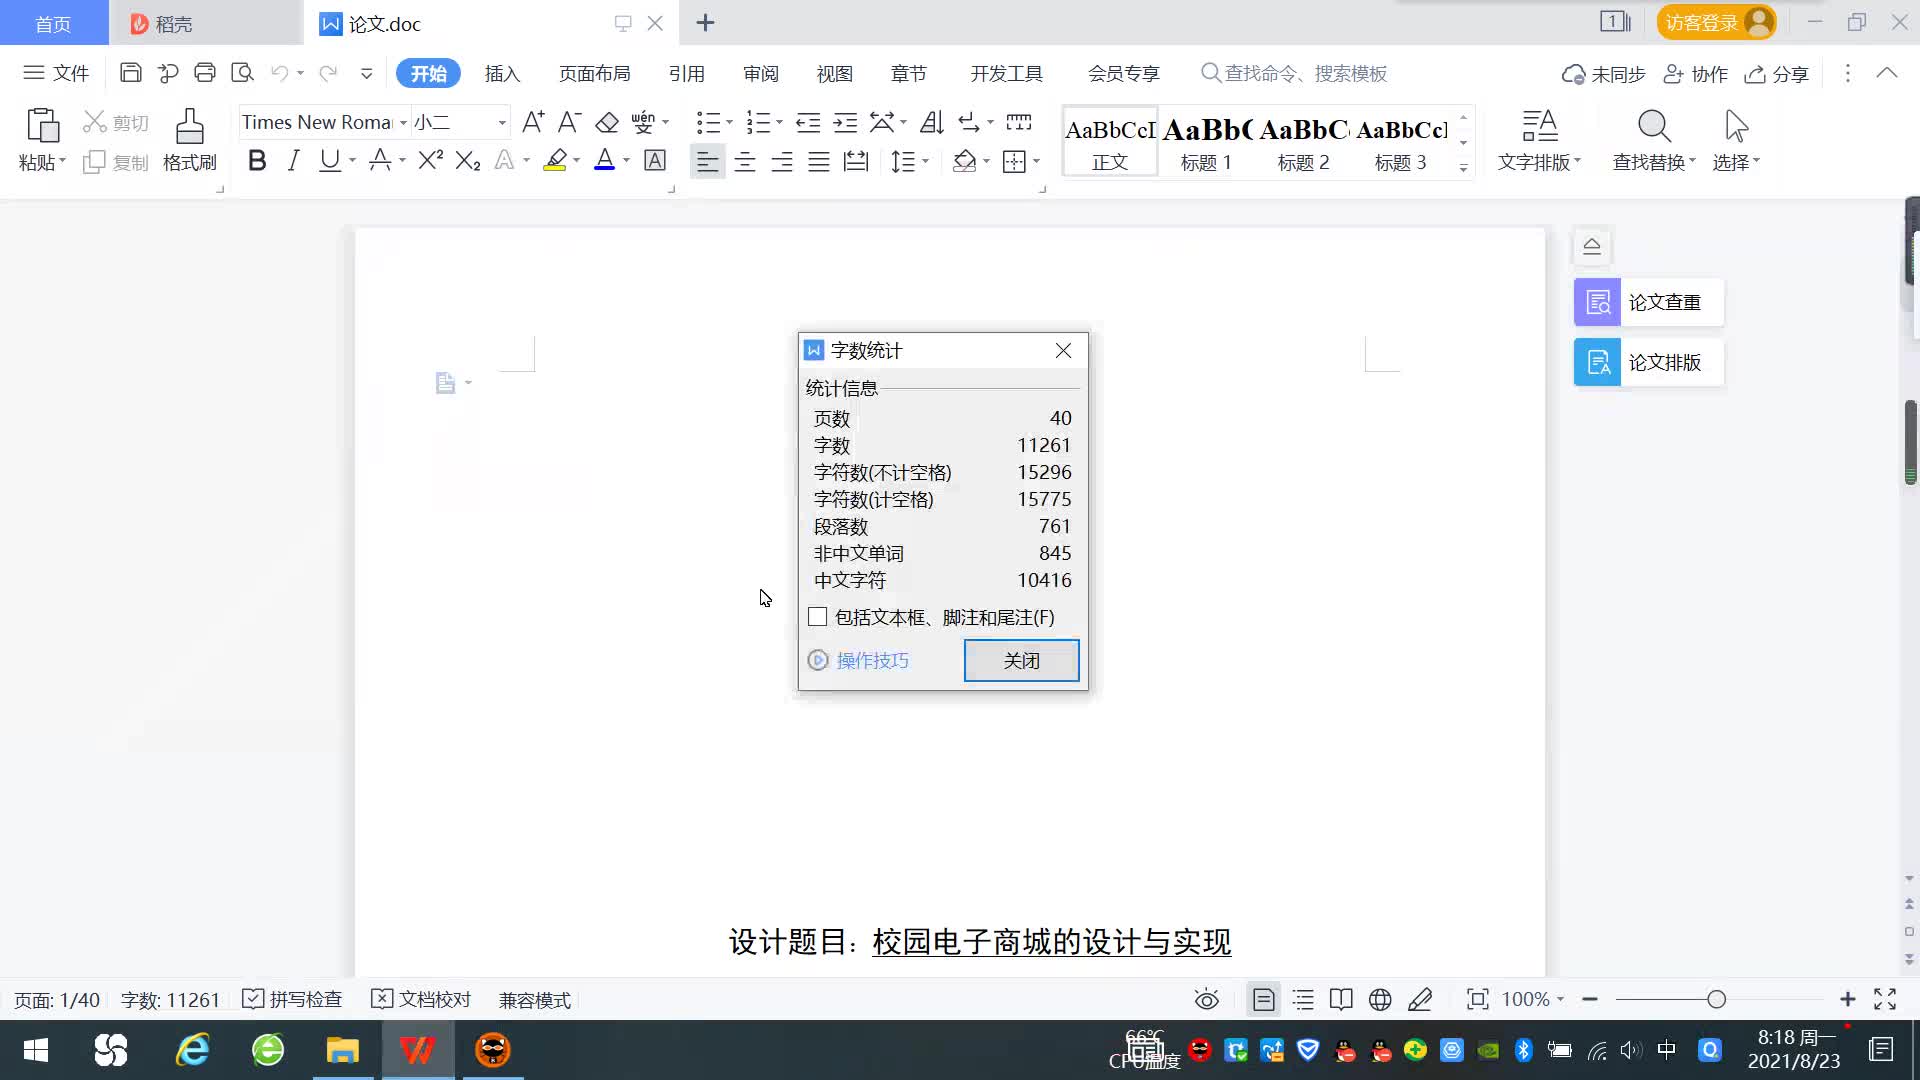The width and height of the screenshot is (1920, 1080).
Task: Open the 论文查重 panel in the sidebar
Action: [x=1647, y=302]
